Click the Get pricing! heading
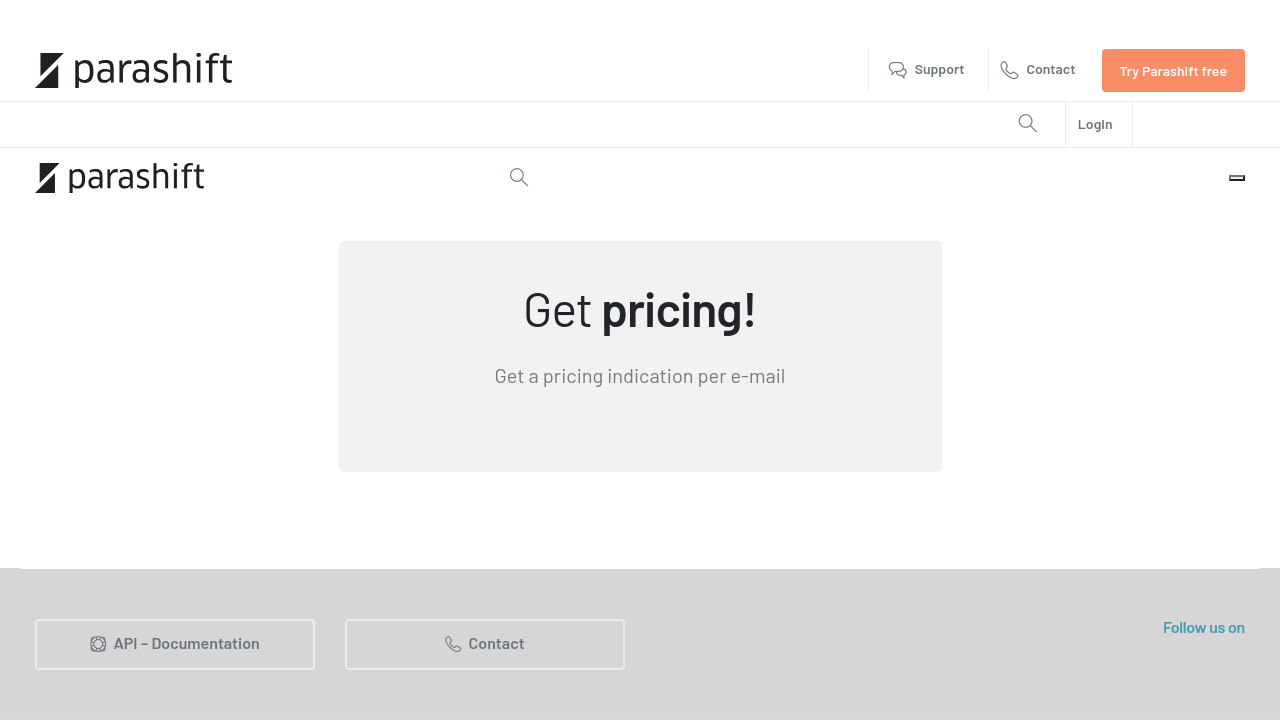This screenshot has width=1280, height=720. [640, 310]
